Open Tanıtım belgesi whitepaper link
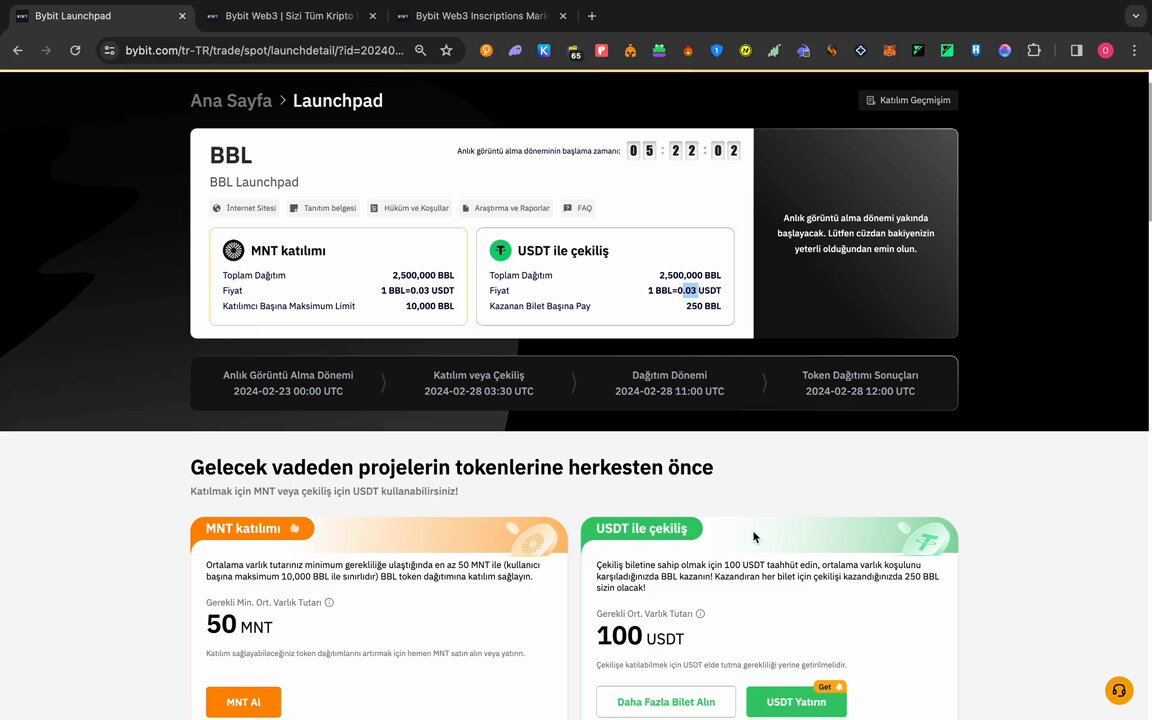This screenshot has width=1152, height=720. 323,208
